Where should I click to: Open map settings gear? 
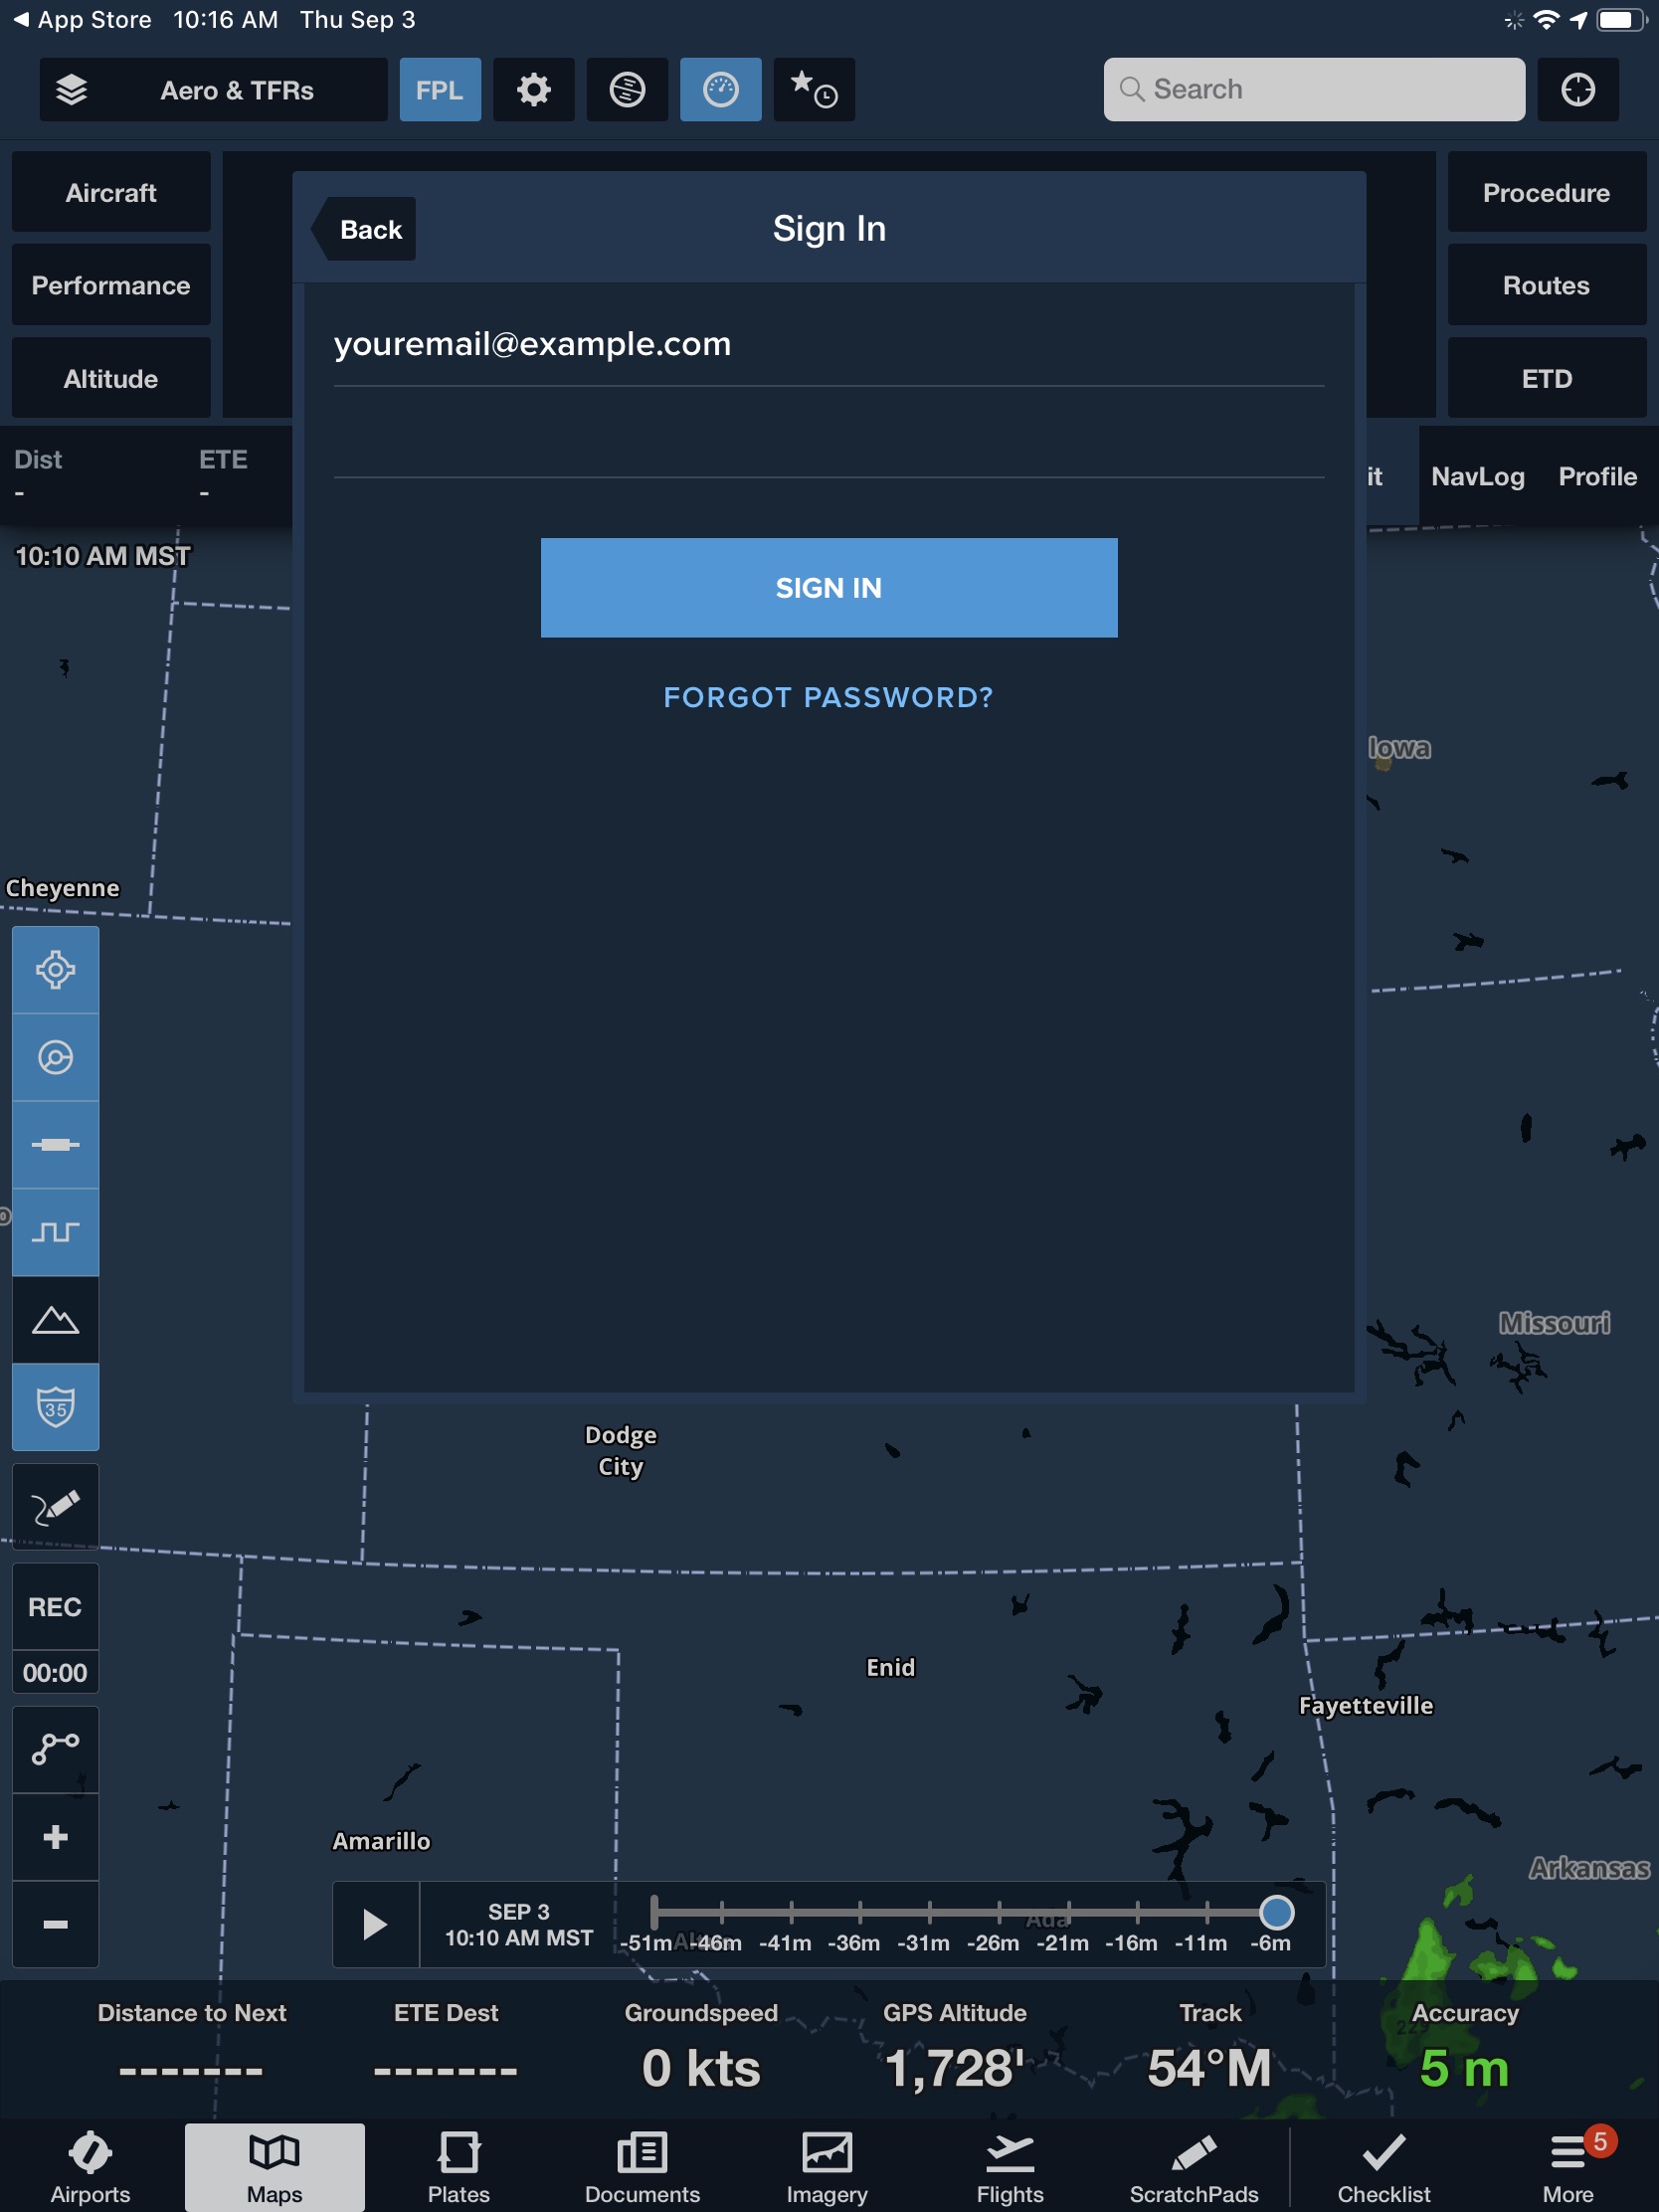(x=534, y=90)
